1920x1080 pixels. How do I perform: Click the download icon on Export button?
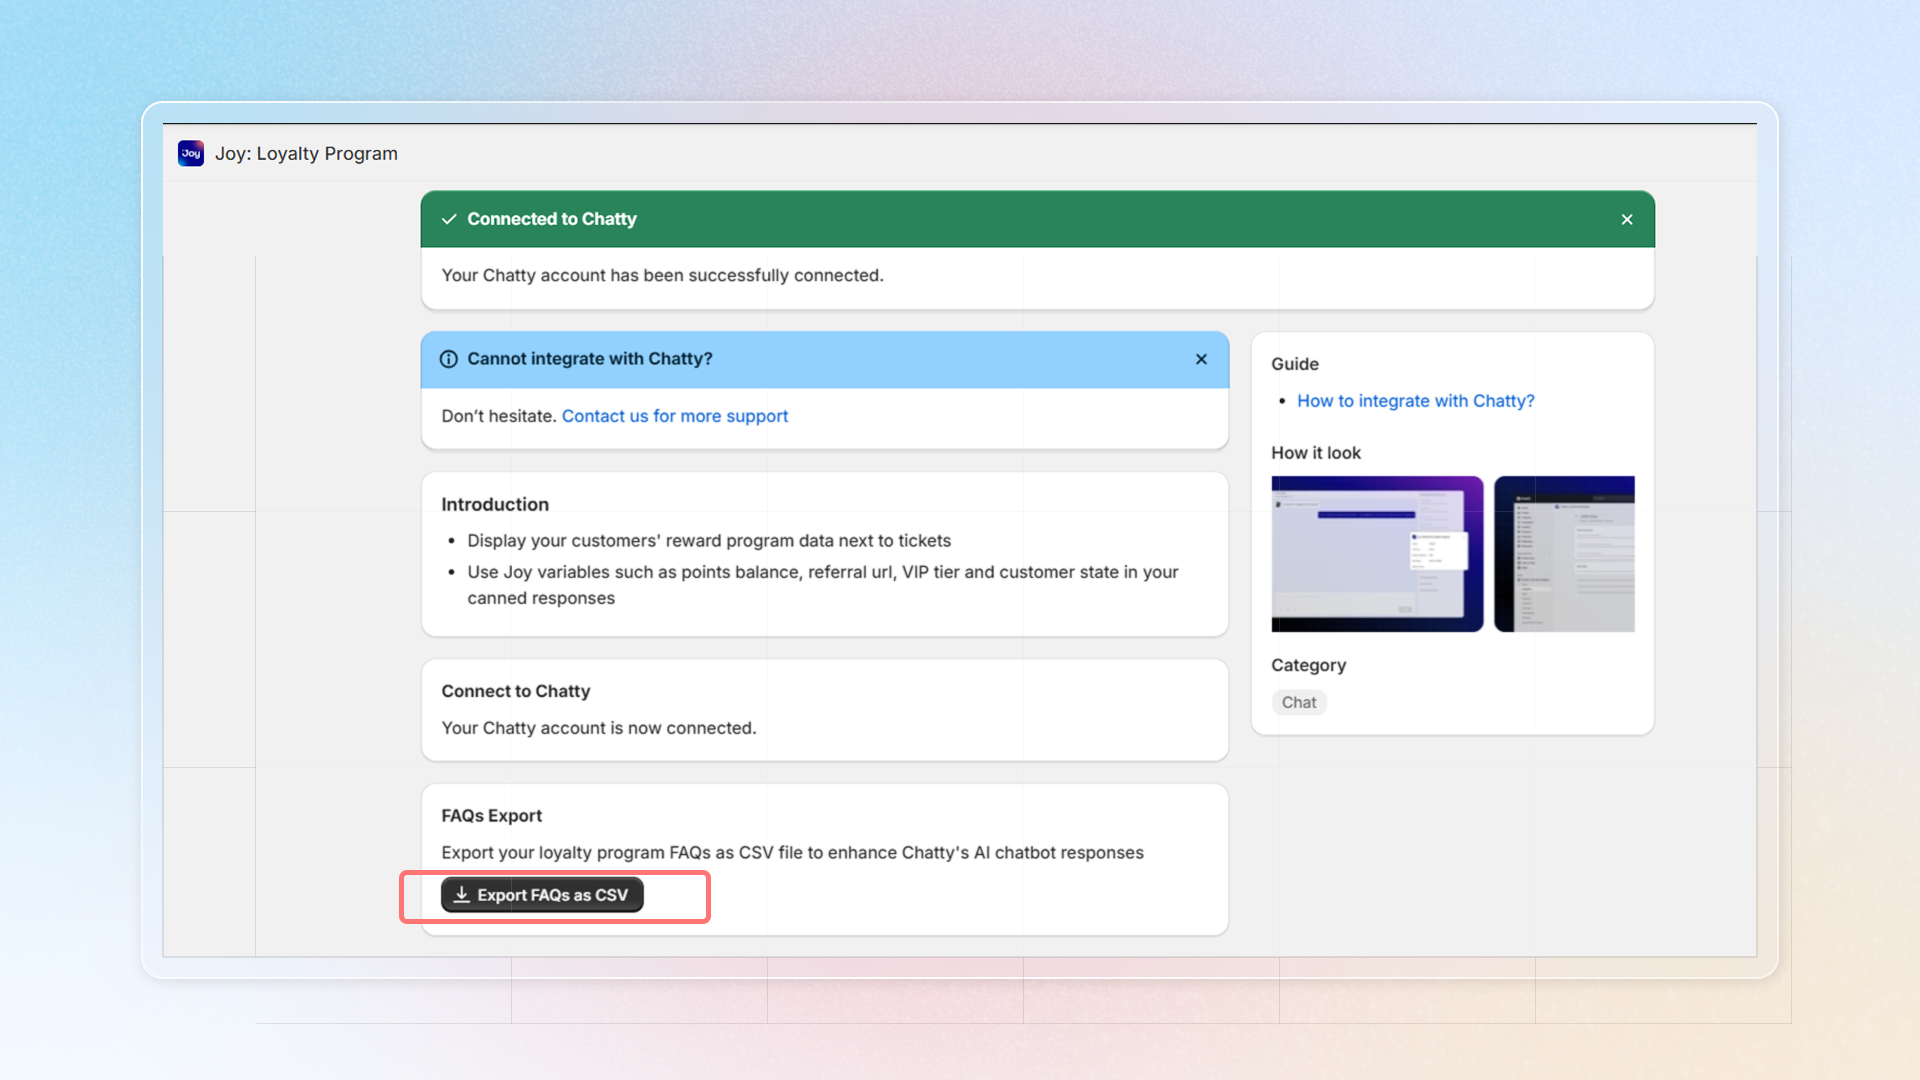[461, 895]
